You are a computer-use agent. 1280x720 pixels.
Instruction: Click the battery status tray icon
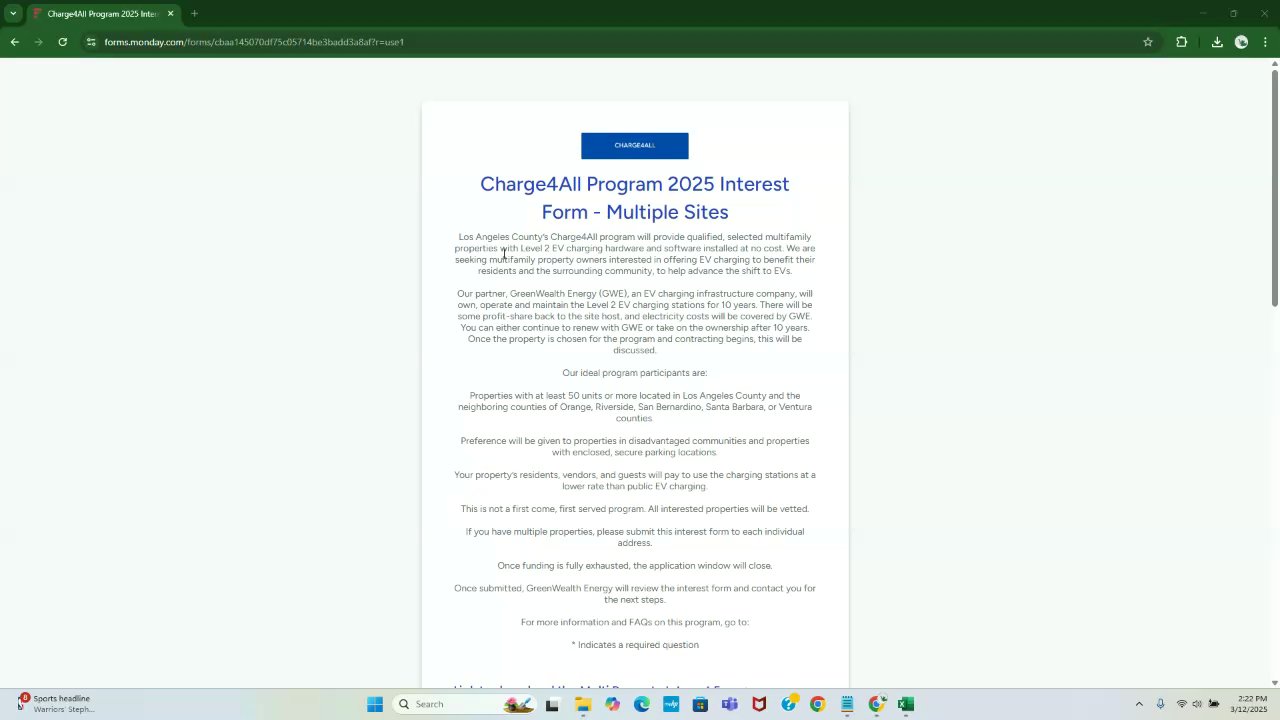1213,704
